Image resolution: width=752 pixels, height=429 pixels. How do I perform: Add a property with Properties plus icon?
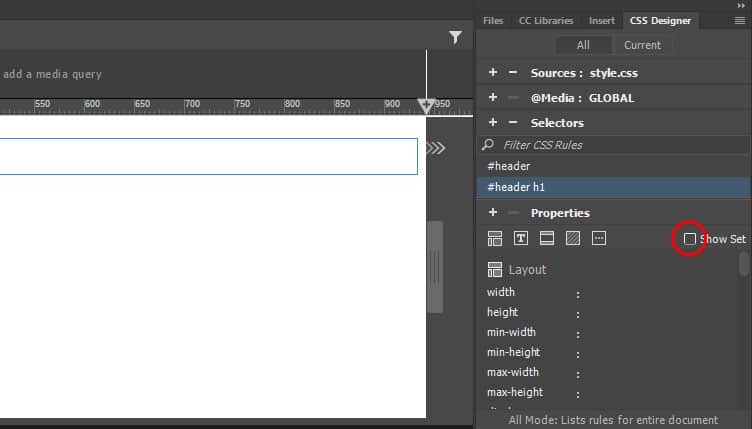tap(493, 212)
